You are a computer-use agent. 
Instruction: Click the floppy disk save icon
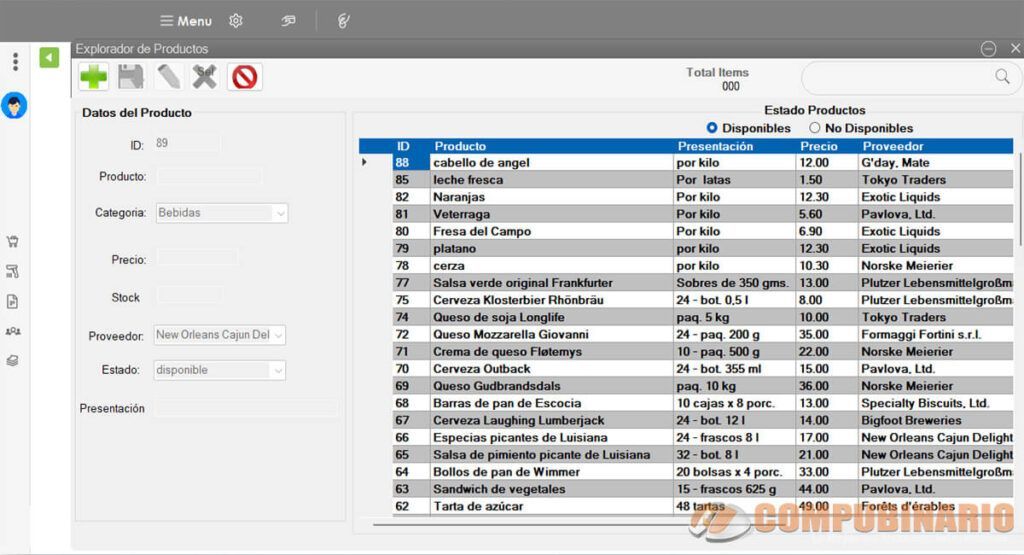131,76
